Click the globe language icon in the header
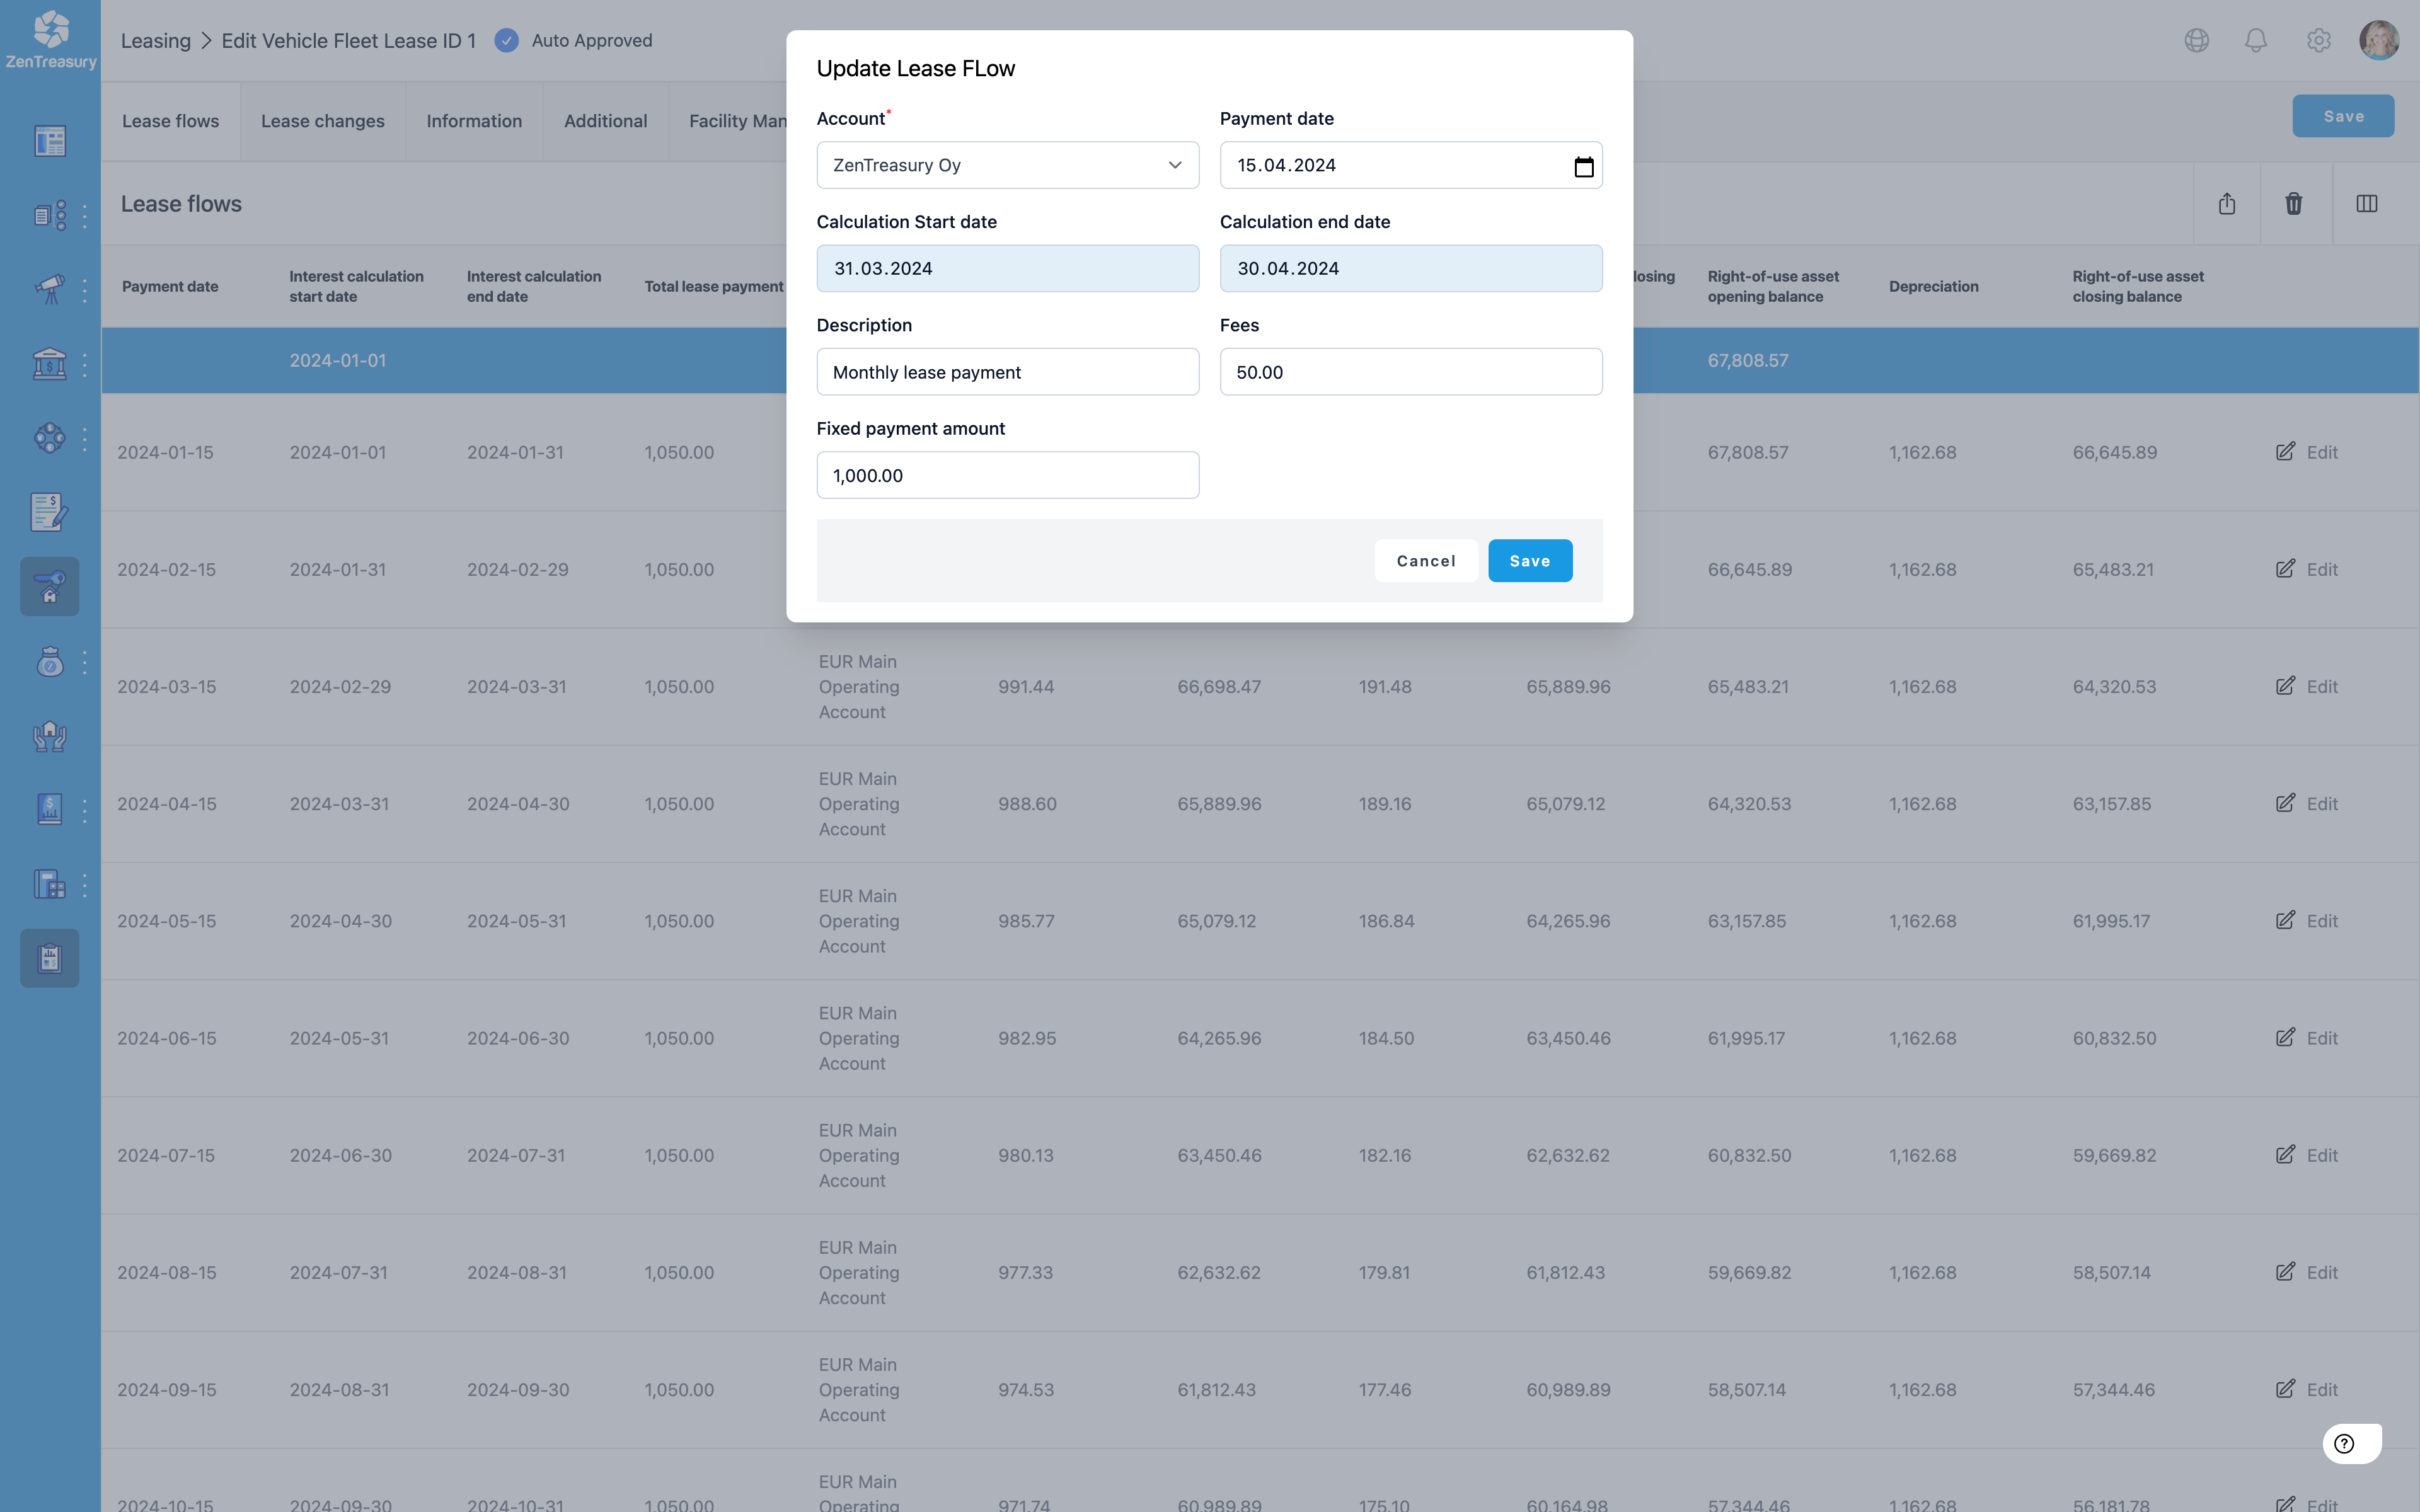Screen dimensions: 2420x1512 [x=2197, y=40]
